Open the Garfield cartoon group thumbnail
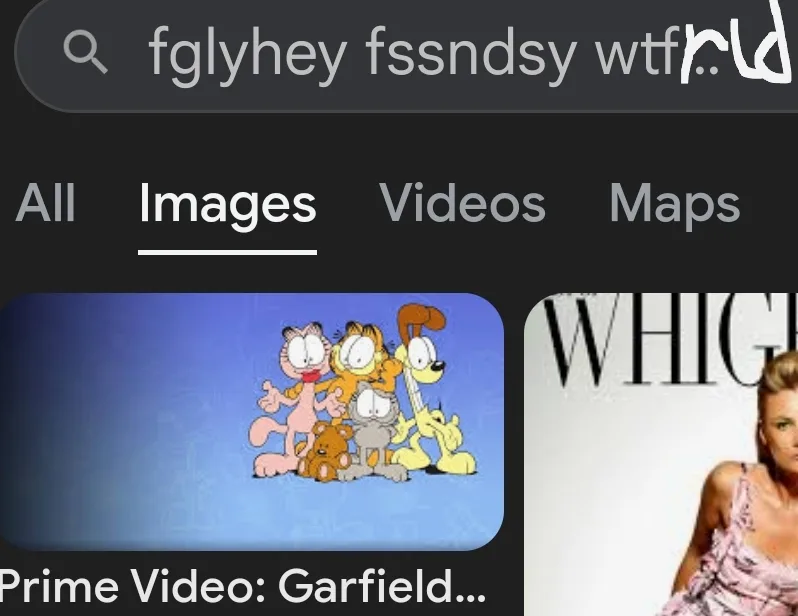 (x=252, y=422)
